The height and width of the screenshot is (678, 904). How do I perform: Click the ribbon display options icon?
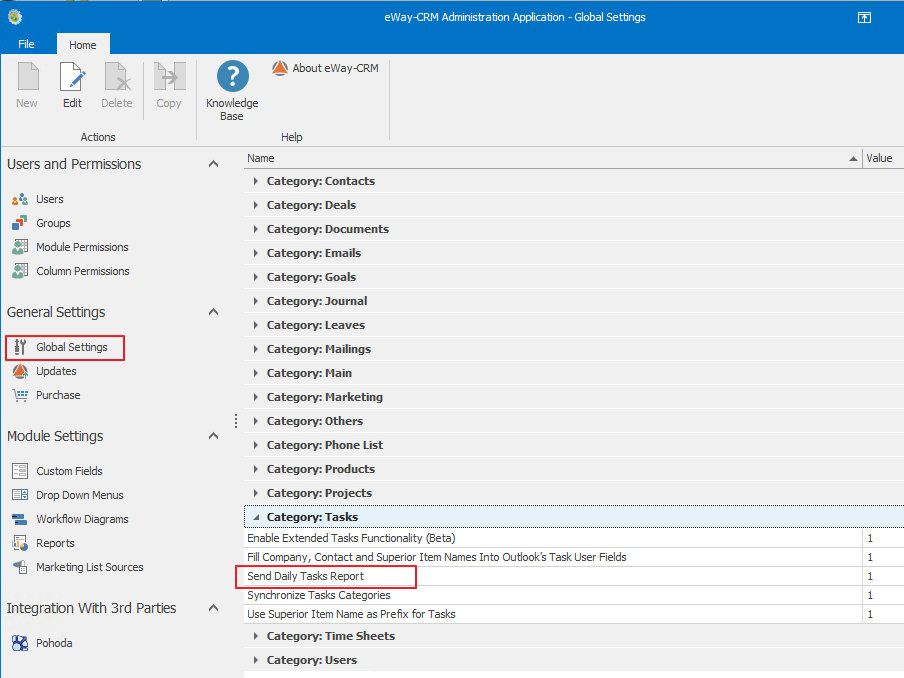click(x=864, y=17)
